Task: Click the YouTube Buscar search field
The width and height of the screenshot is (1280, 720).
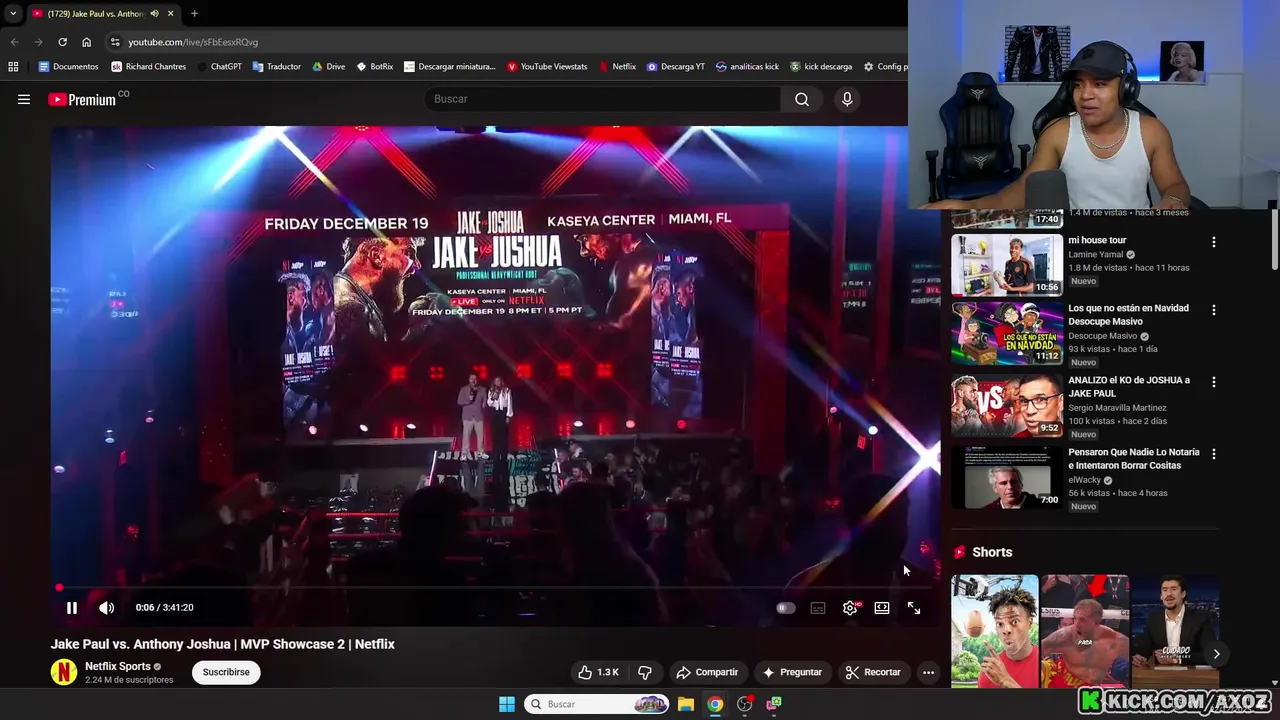Action: [603, 99]
